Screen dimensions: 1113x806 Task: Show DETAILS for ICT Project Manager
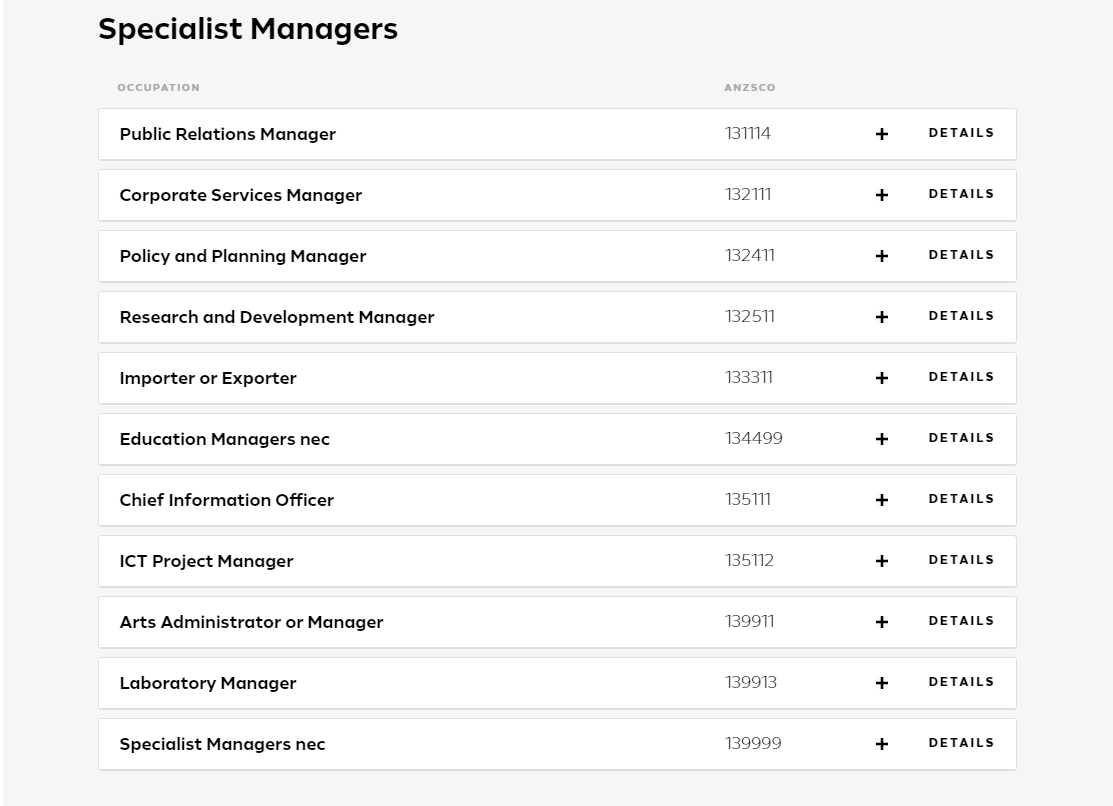tap(961, 560)
